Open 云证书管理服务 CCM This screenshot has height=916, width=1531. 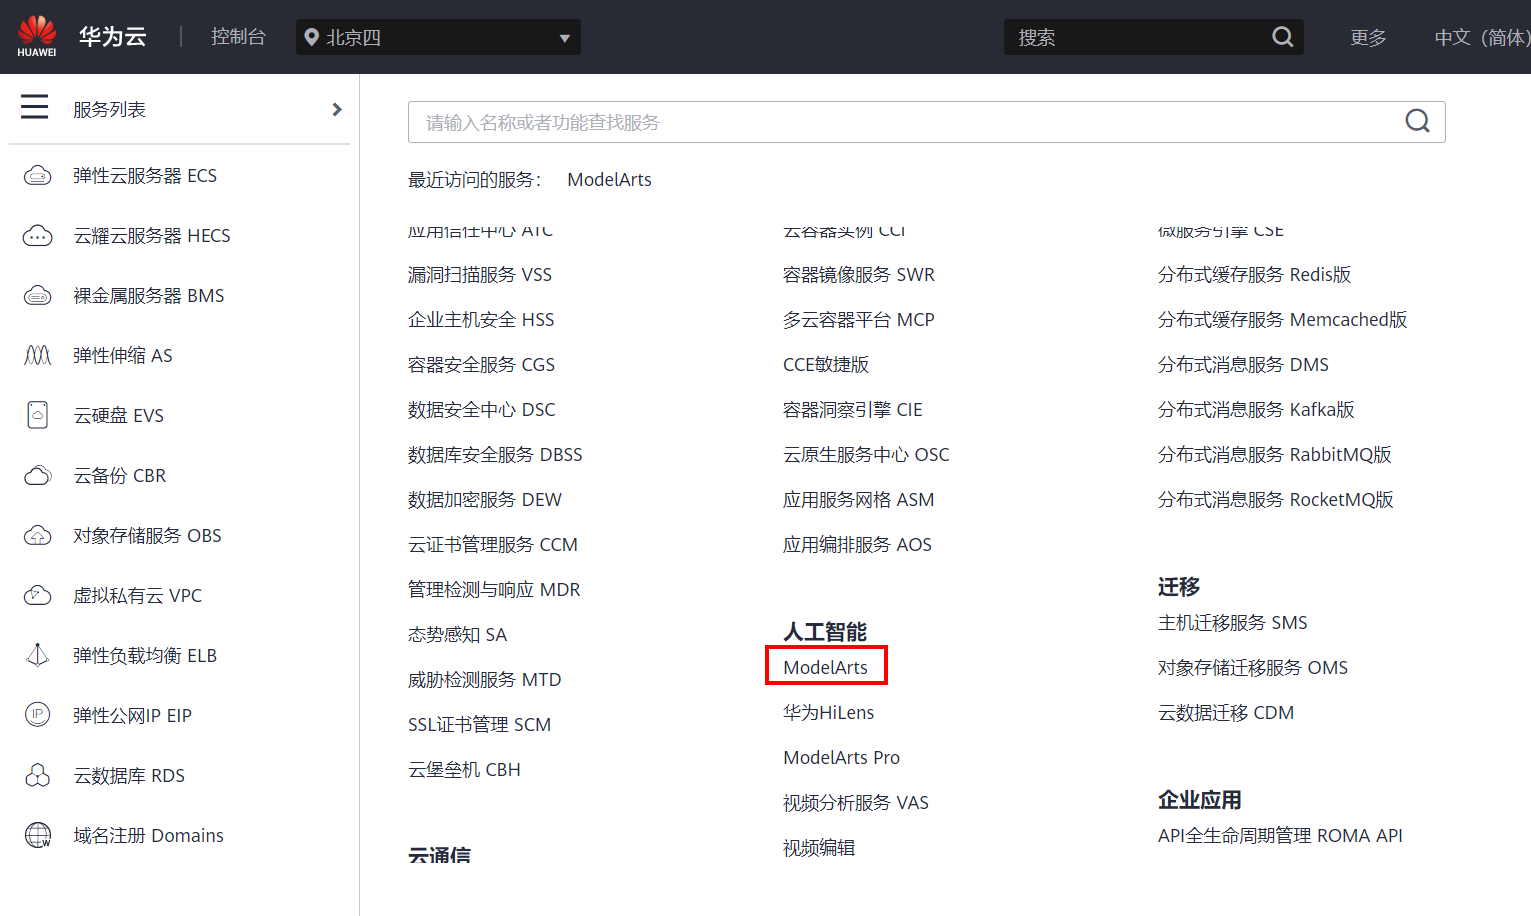coord(493,544)
